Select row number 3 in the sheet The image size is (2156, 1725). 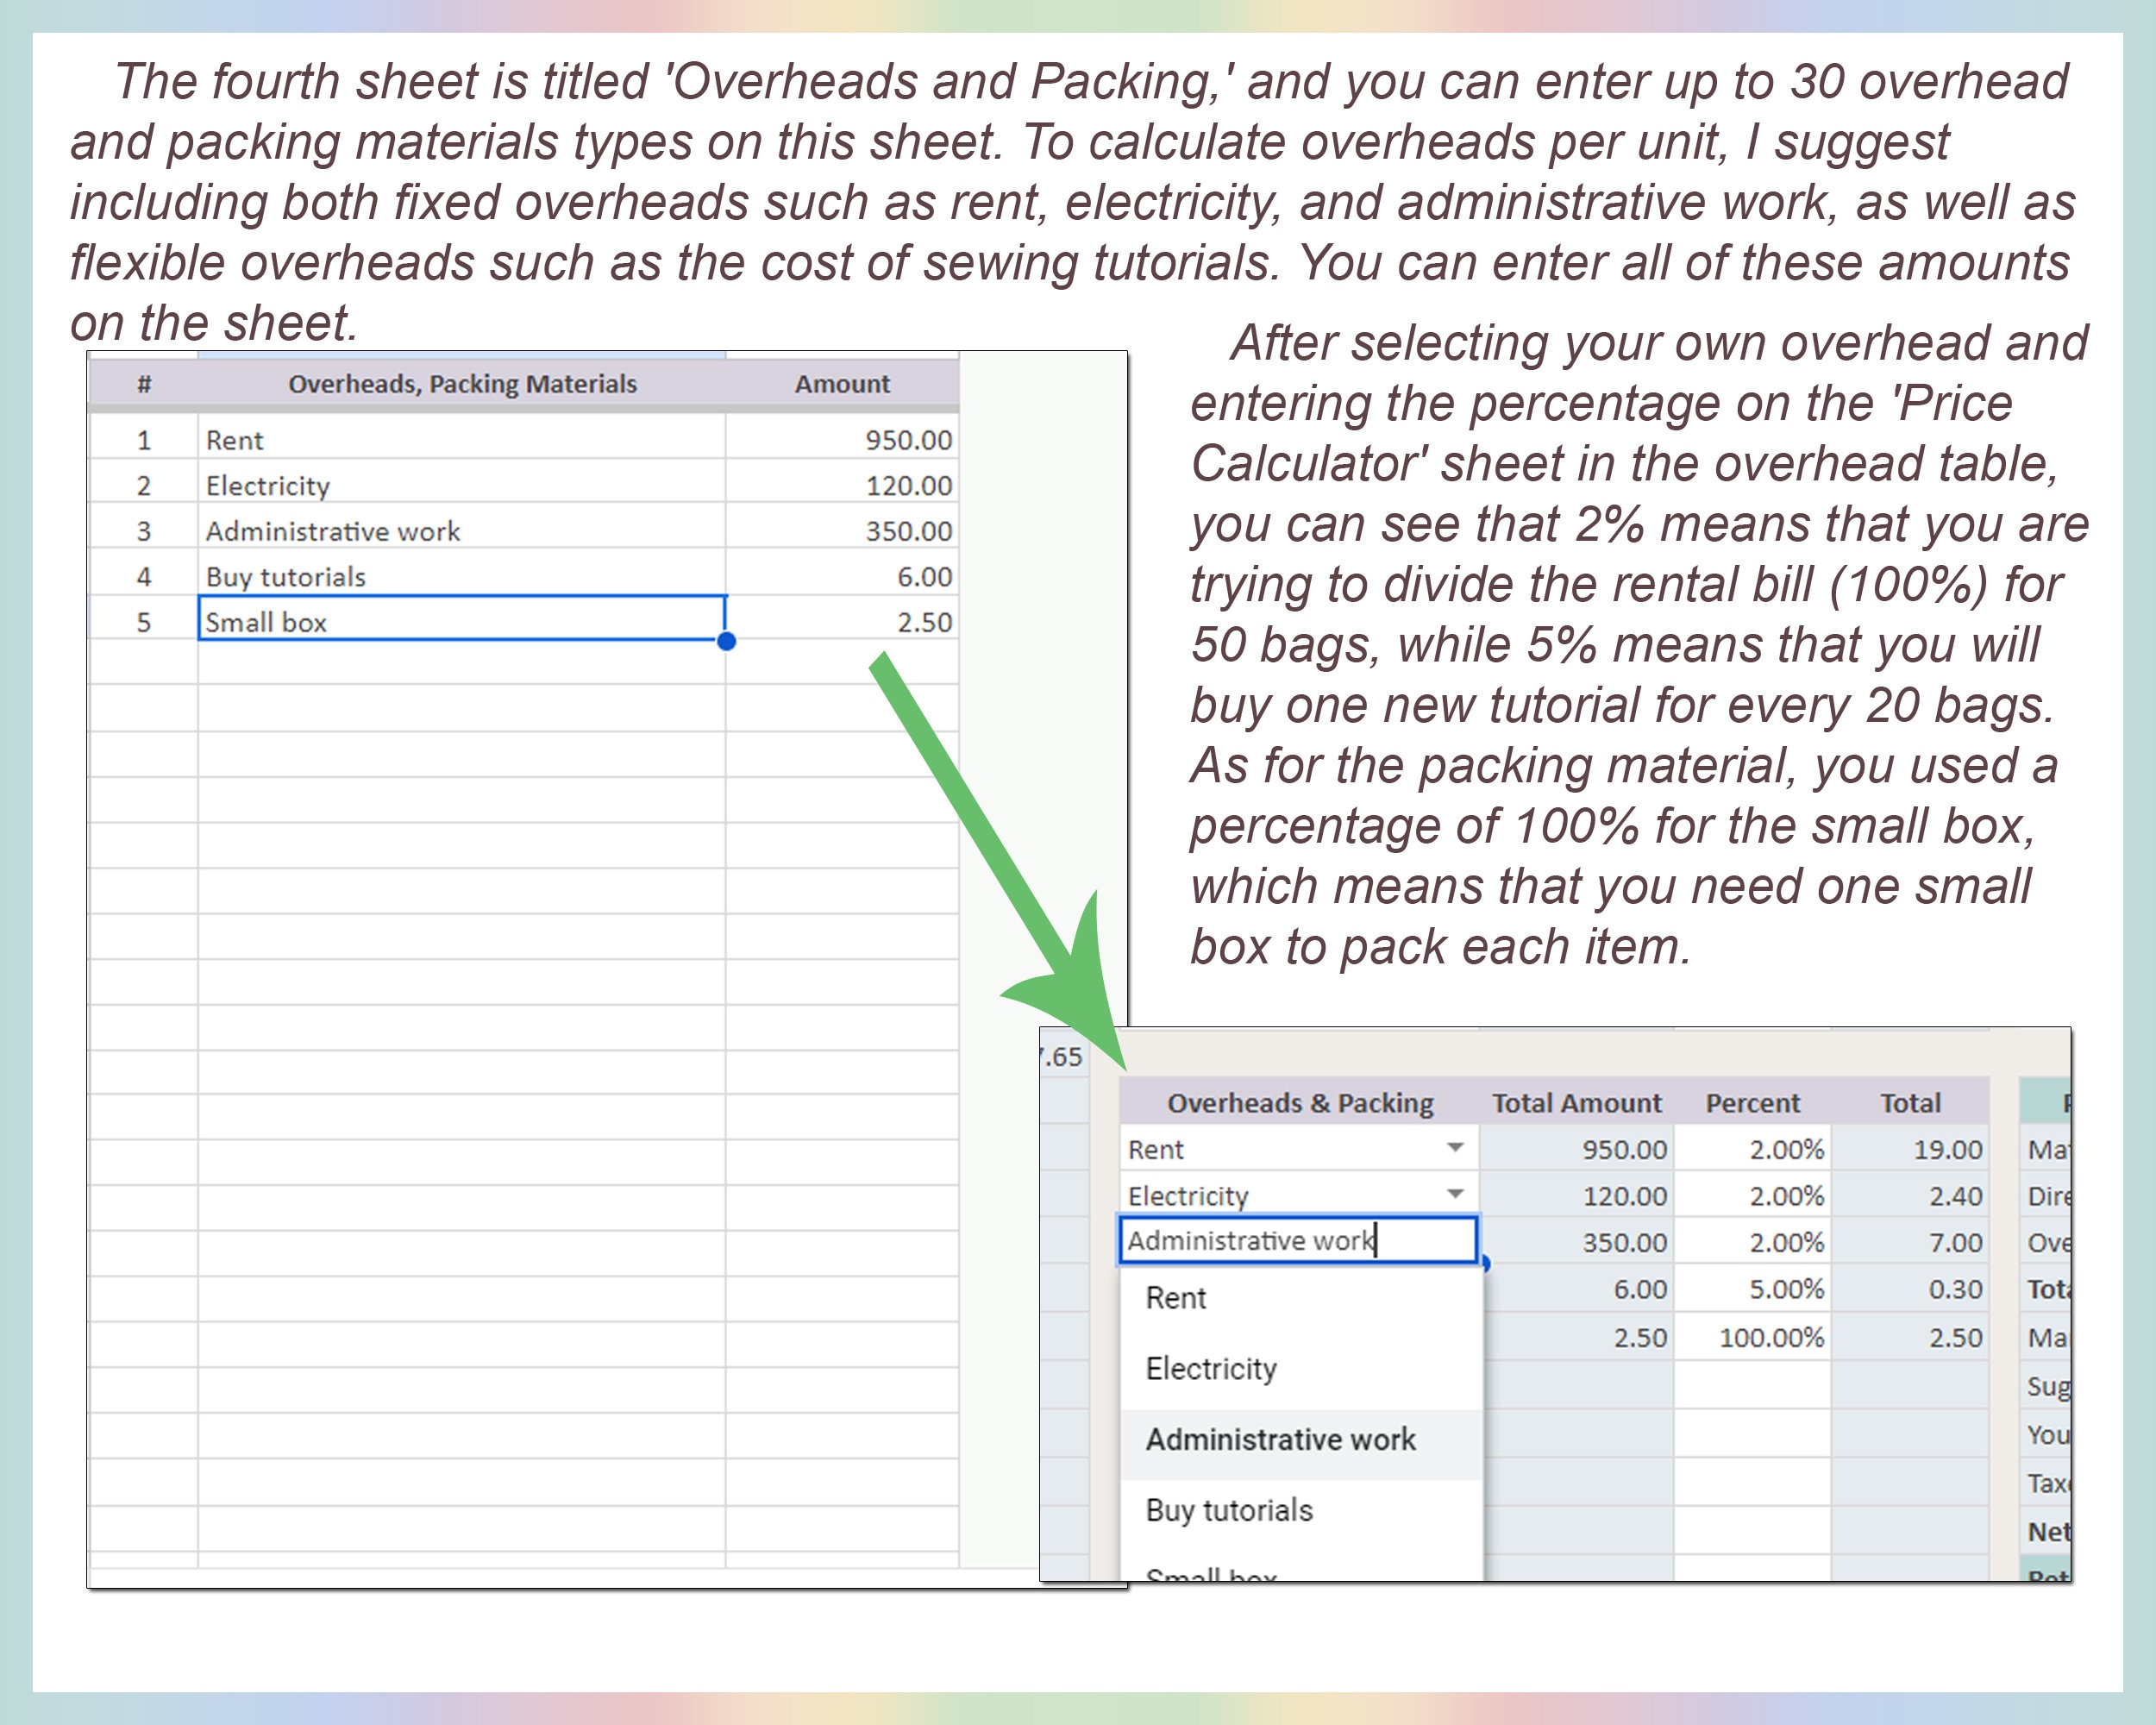tap(144, 530)
